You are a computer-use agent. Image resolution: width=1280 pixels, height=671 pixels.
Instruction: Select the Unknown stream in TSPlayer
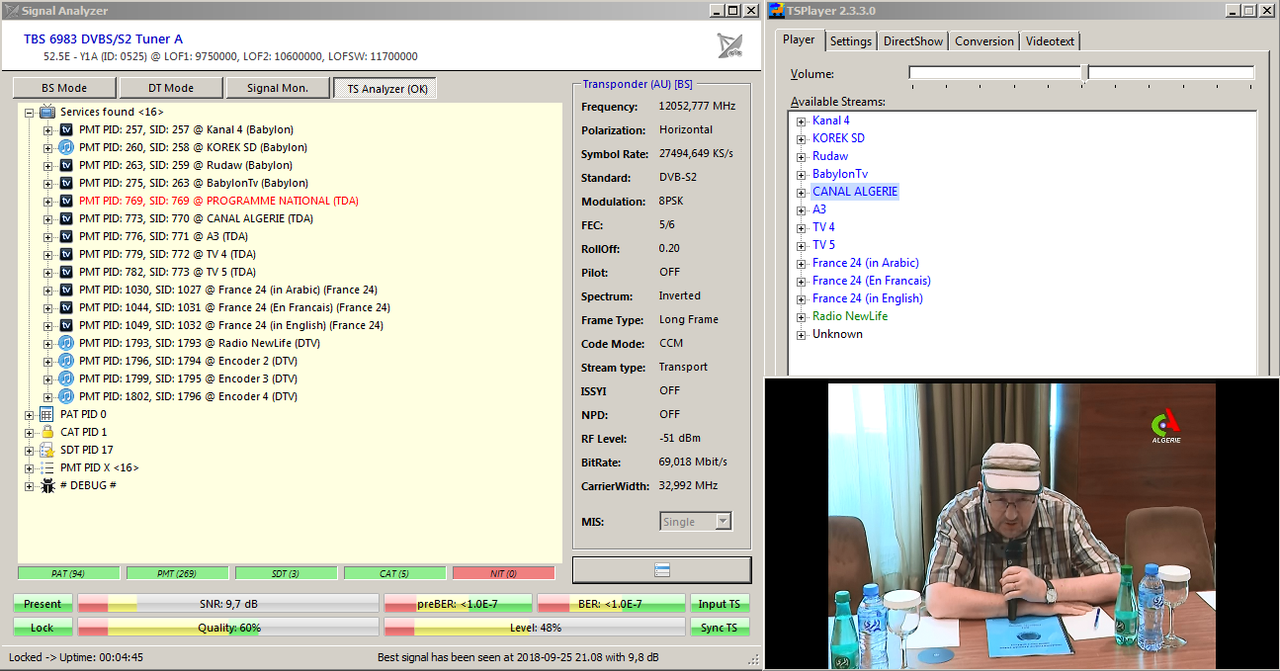click(837, 334)
